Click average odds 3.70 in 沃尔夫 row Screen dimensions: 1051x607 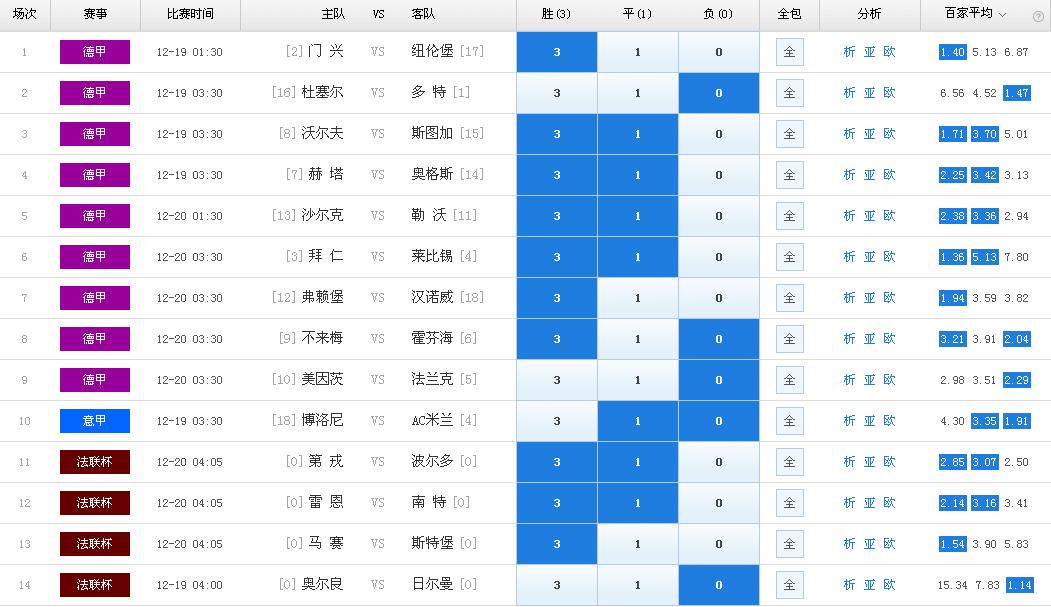[x=985, y=134]
